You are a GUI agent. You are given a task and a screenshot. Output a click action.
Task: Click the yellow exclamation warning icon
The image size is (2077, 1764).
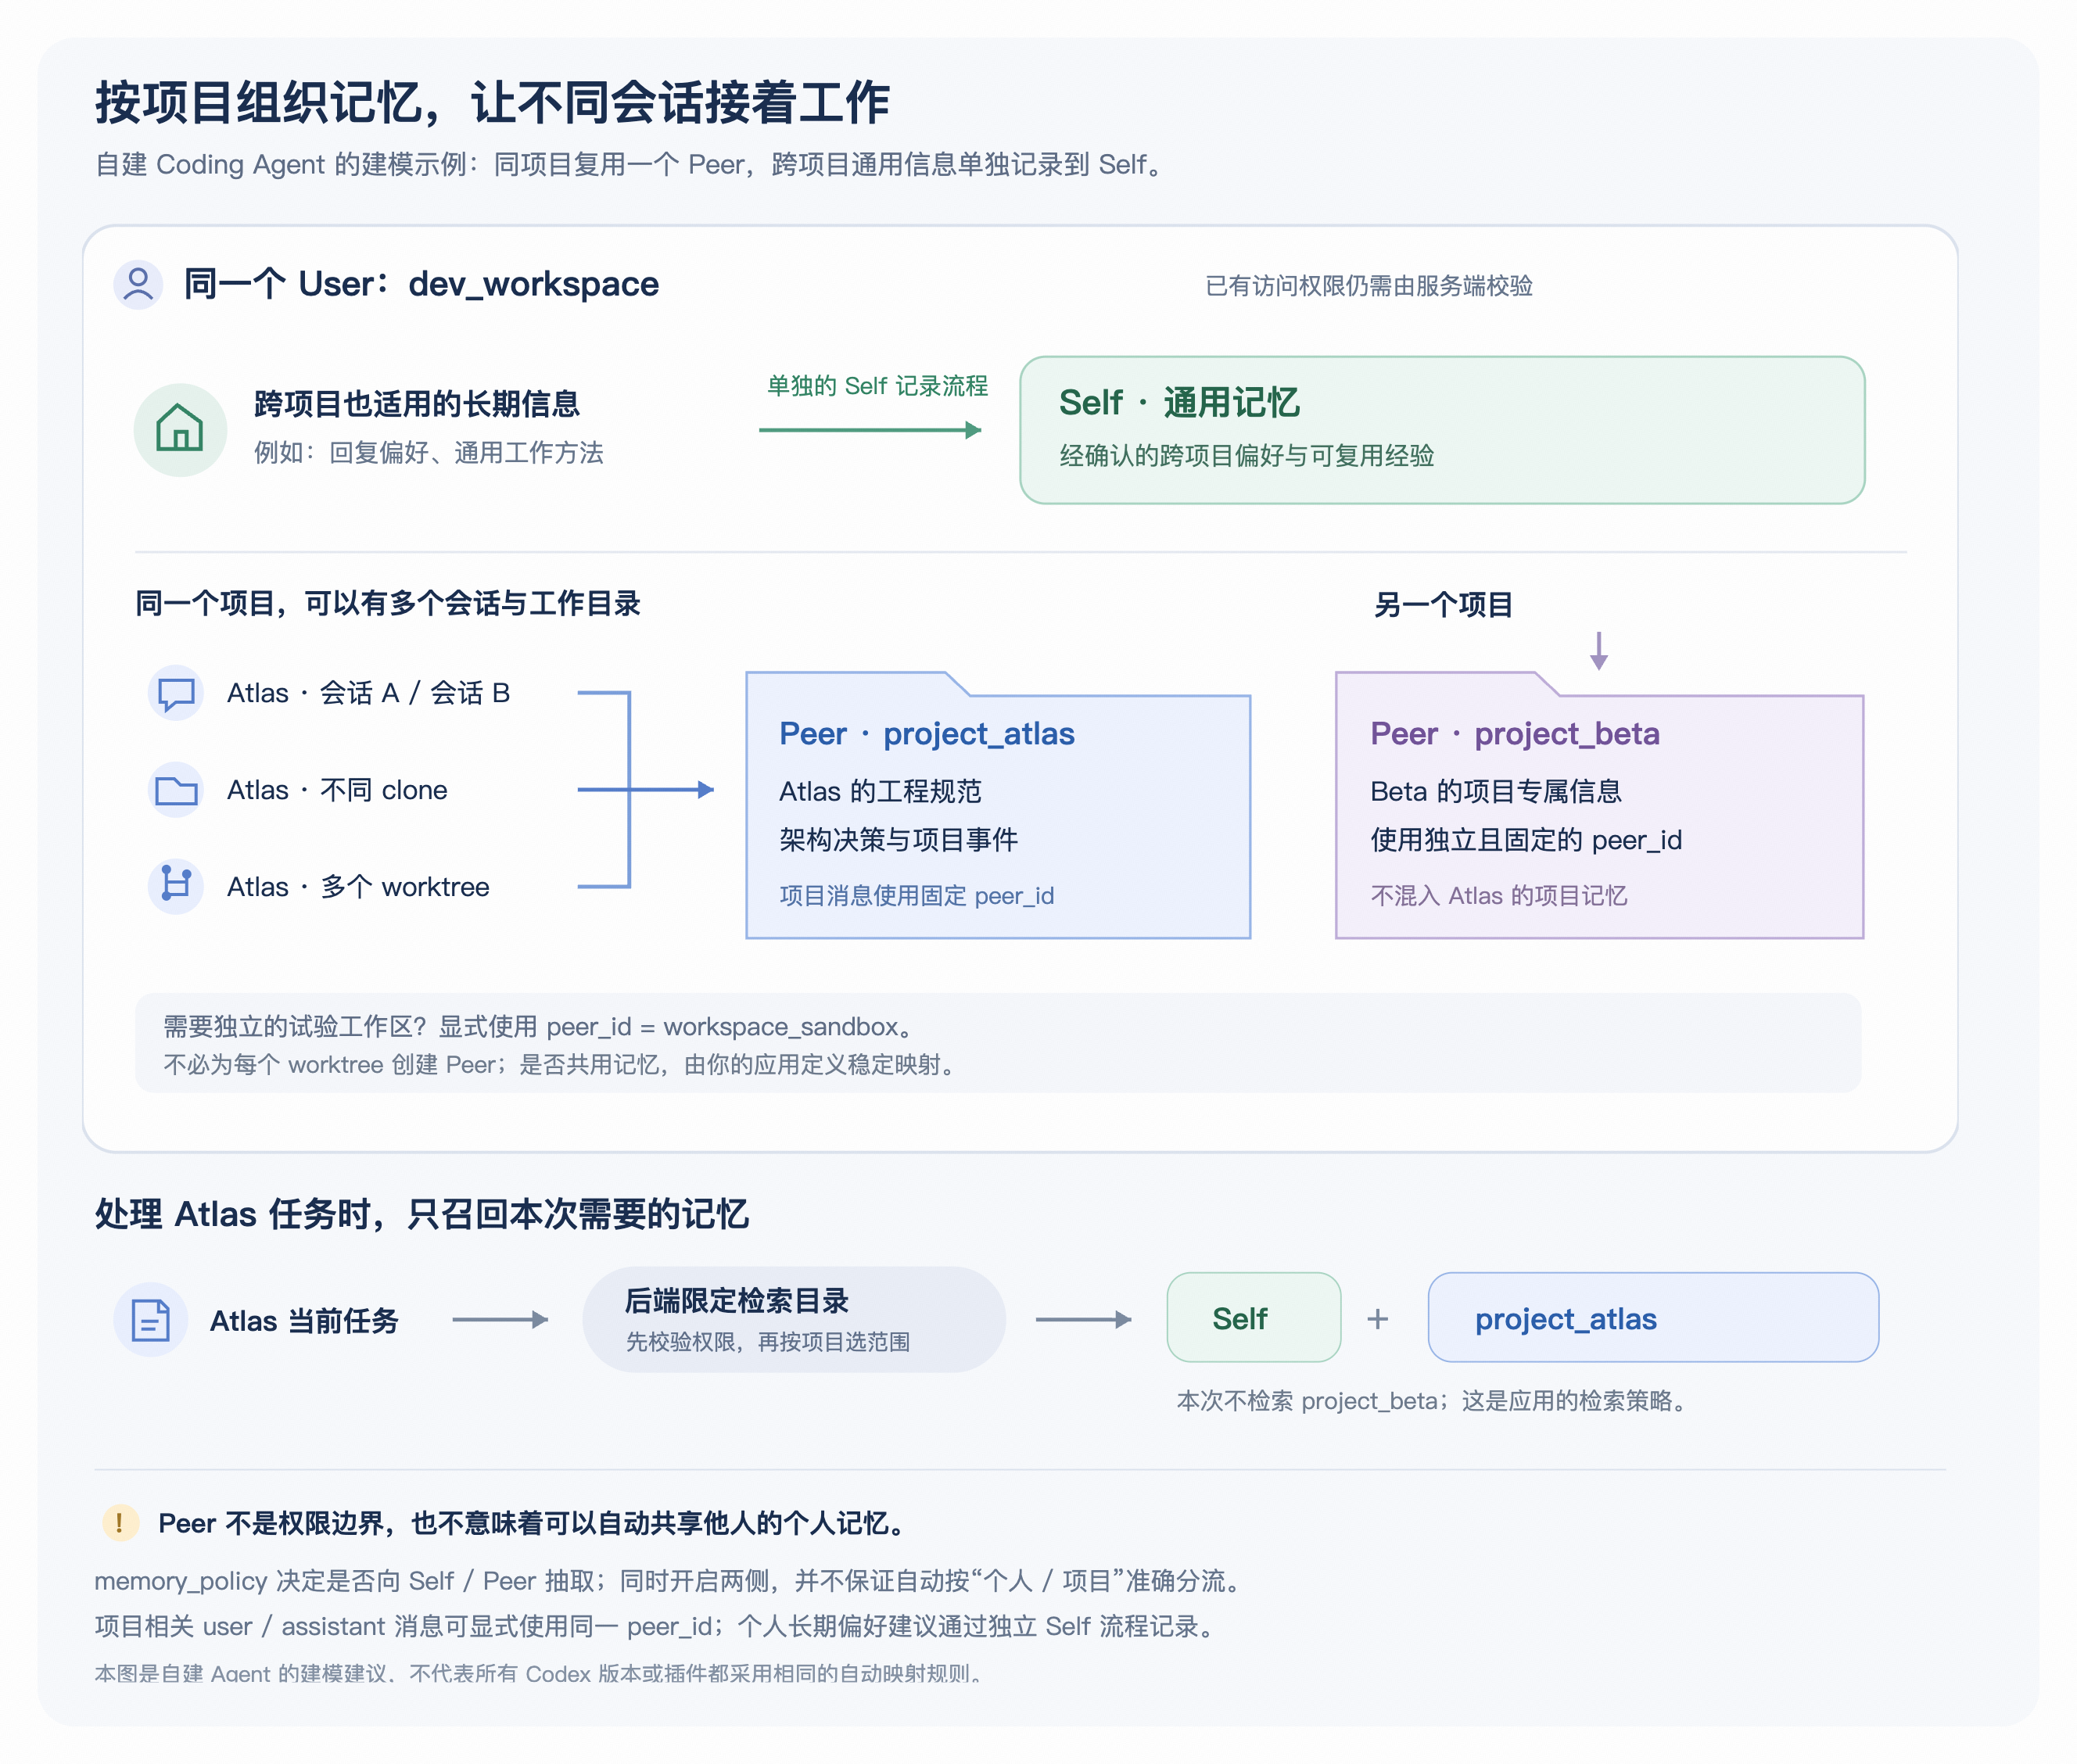[120, 1523]
